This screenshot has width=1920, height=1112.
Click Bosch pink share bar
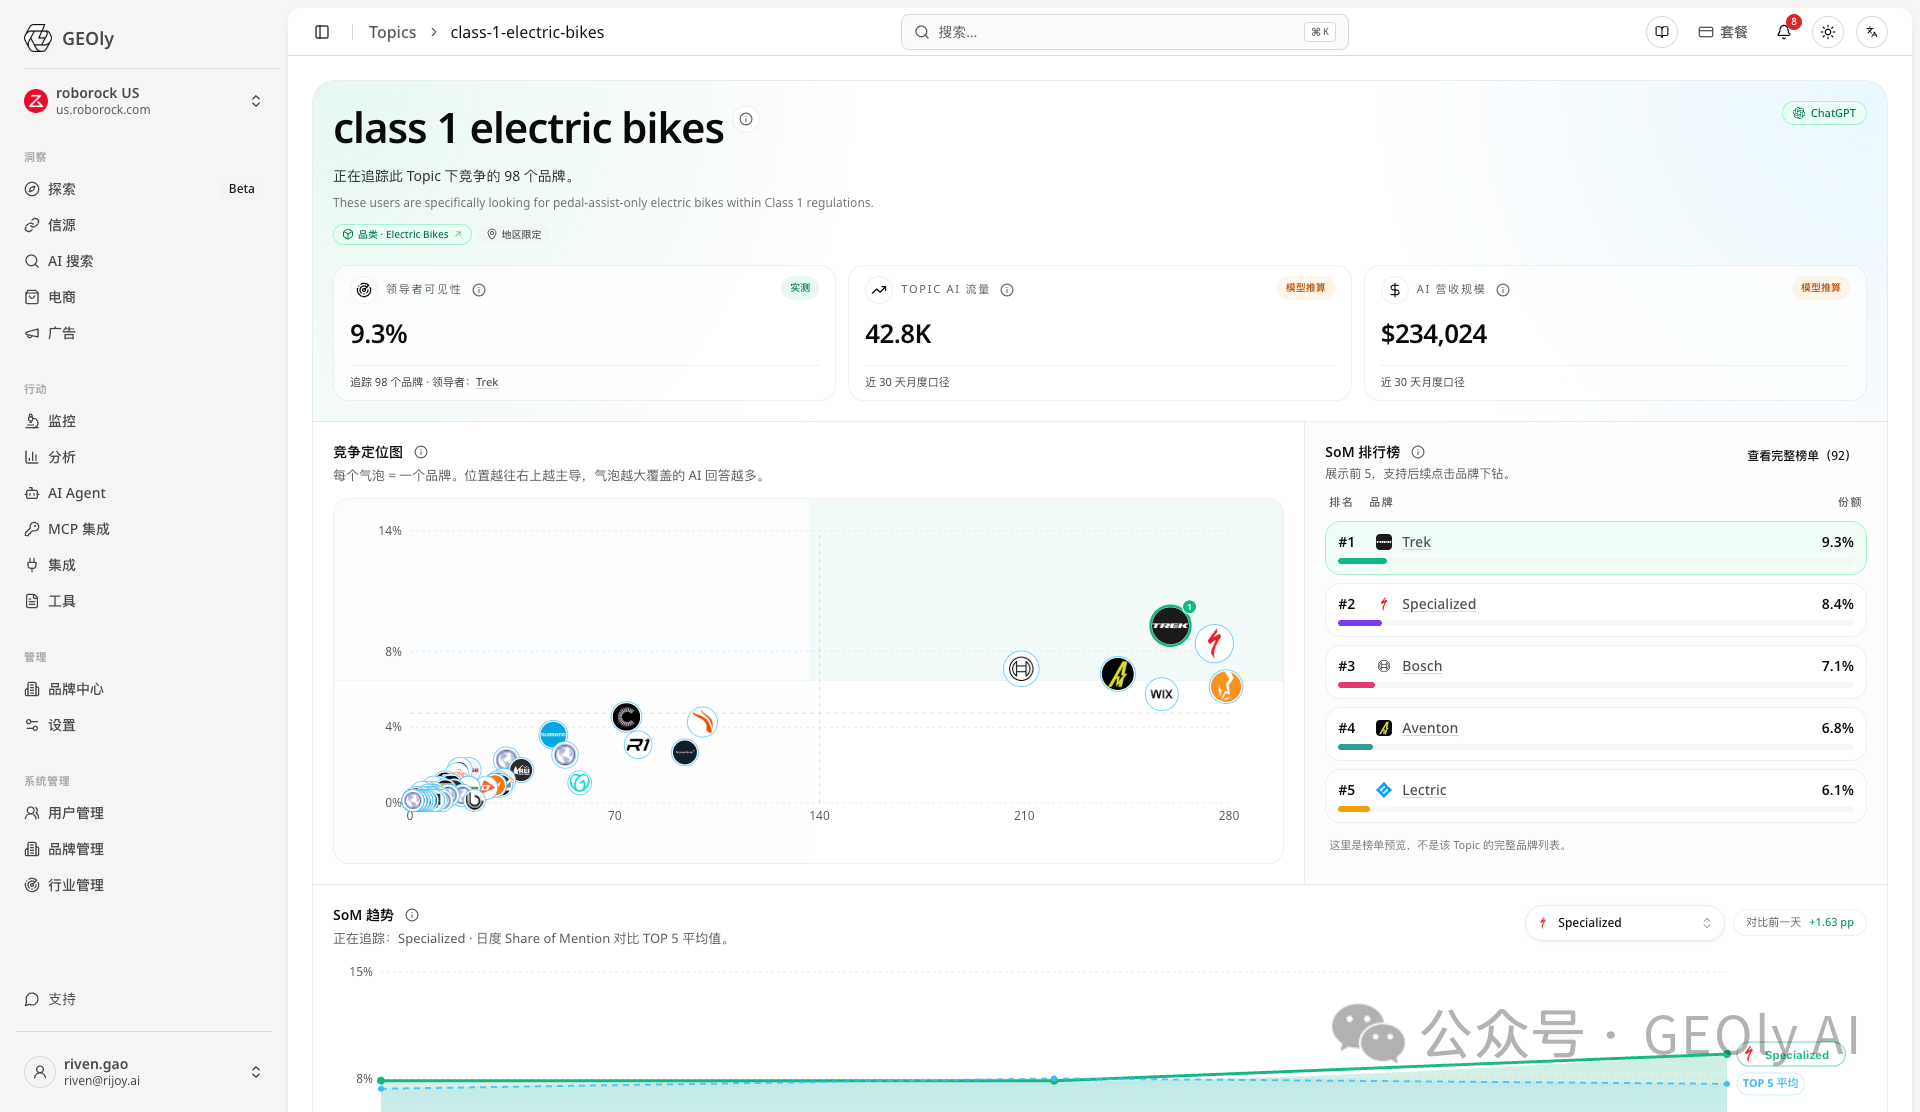[1356, 685]
